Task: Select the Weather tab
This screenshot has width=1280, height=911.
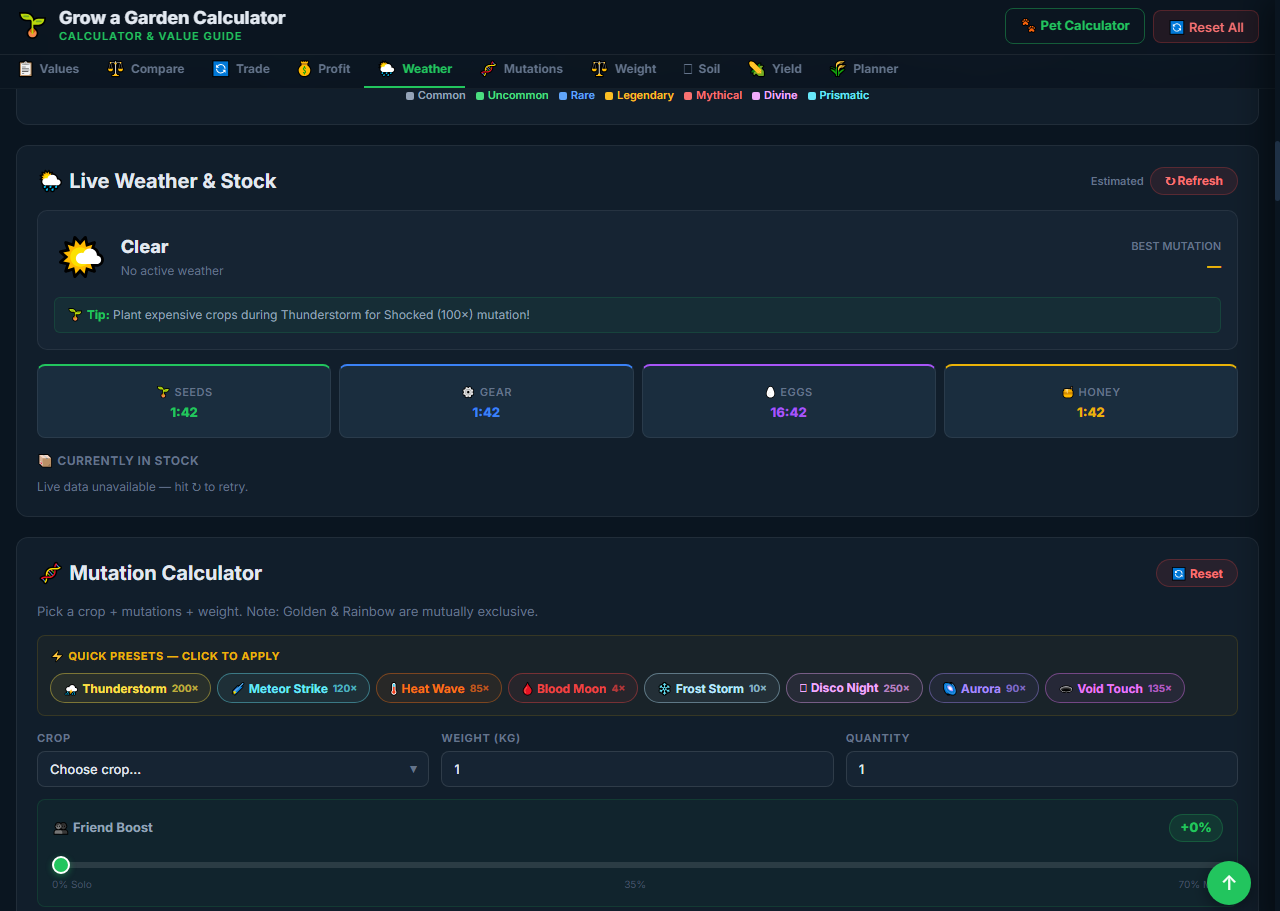Action: coord(415,69)
